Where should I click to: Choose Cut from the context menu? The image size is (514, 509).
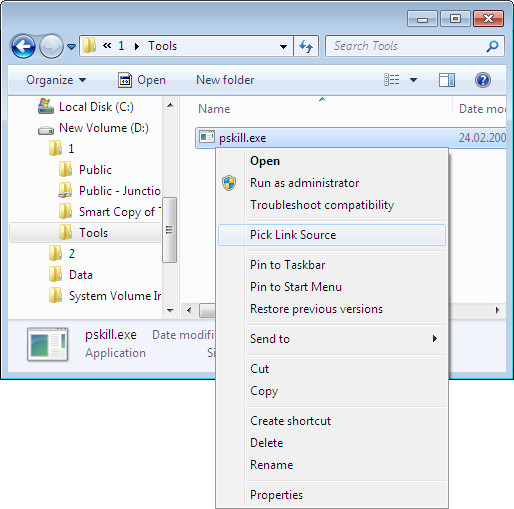259,369
